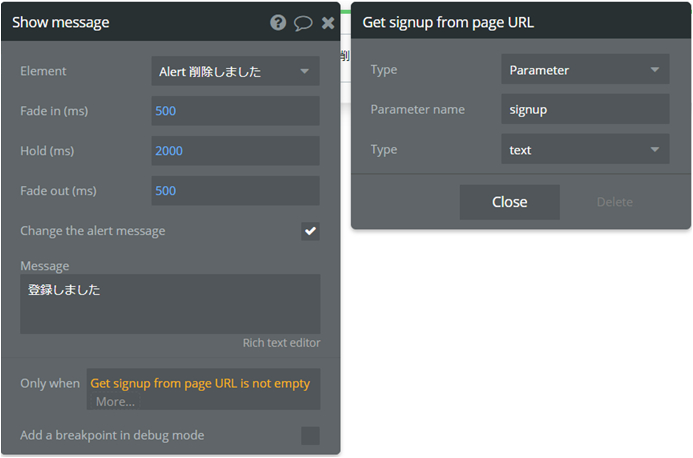Edit the Fade out (ms) value 500
This screenshot has width=693, height=458.
pyautogui.click(x=235, y=191)
